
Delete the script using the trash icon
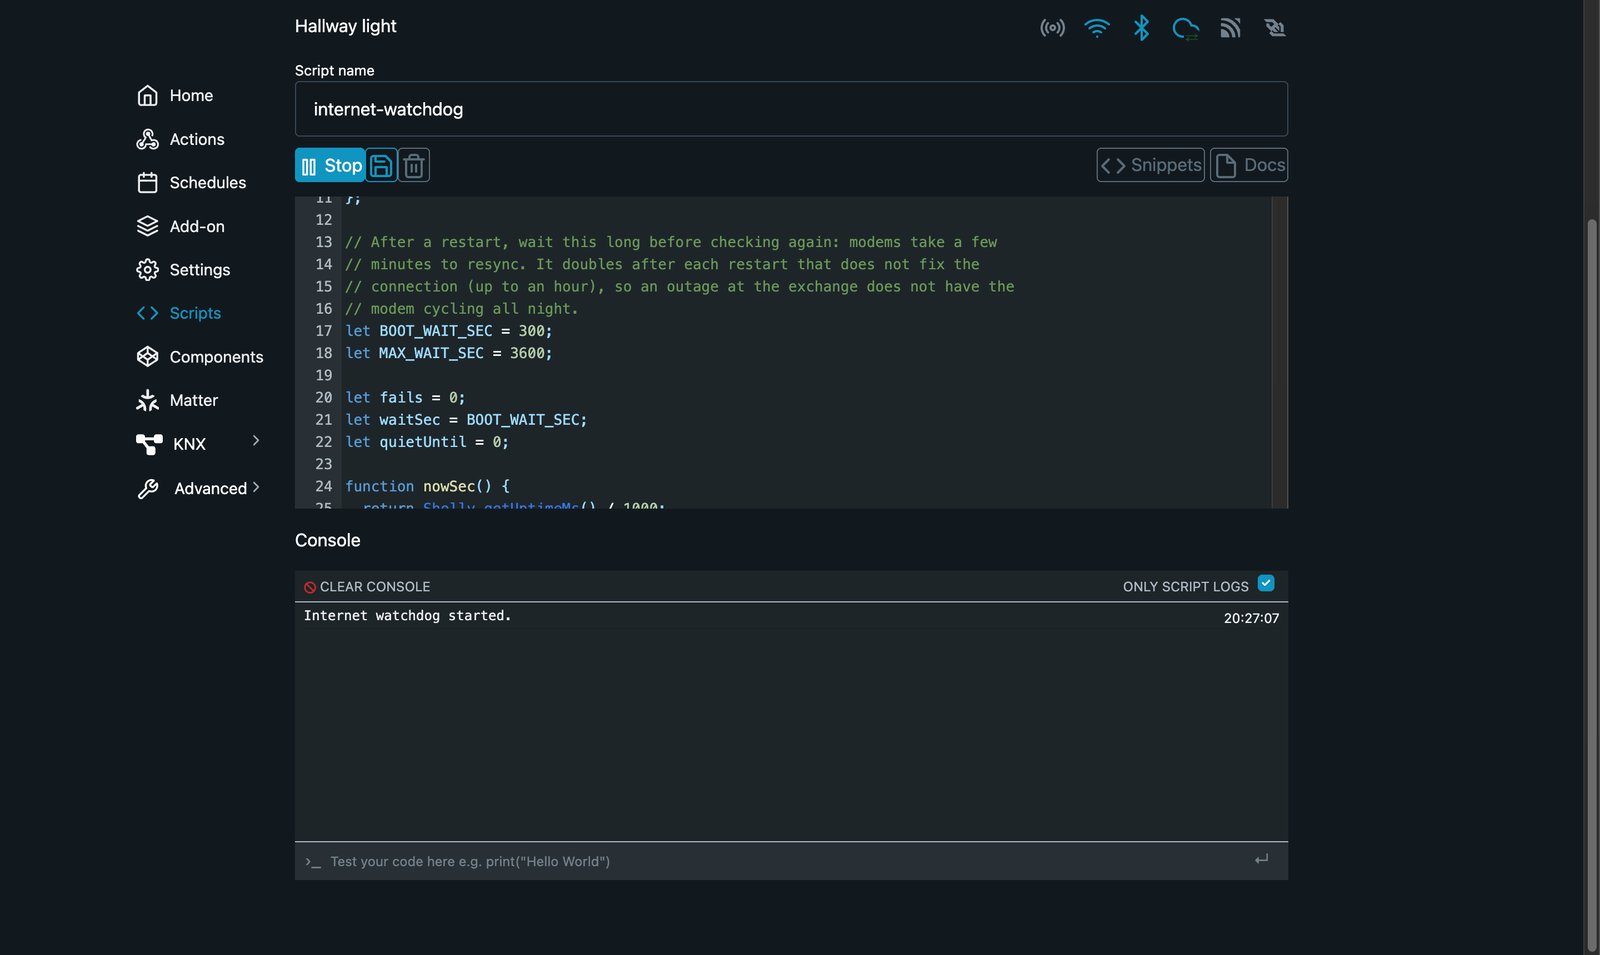point(414,165)
